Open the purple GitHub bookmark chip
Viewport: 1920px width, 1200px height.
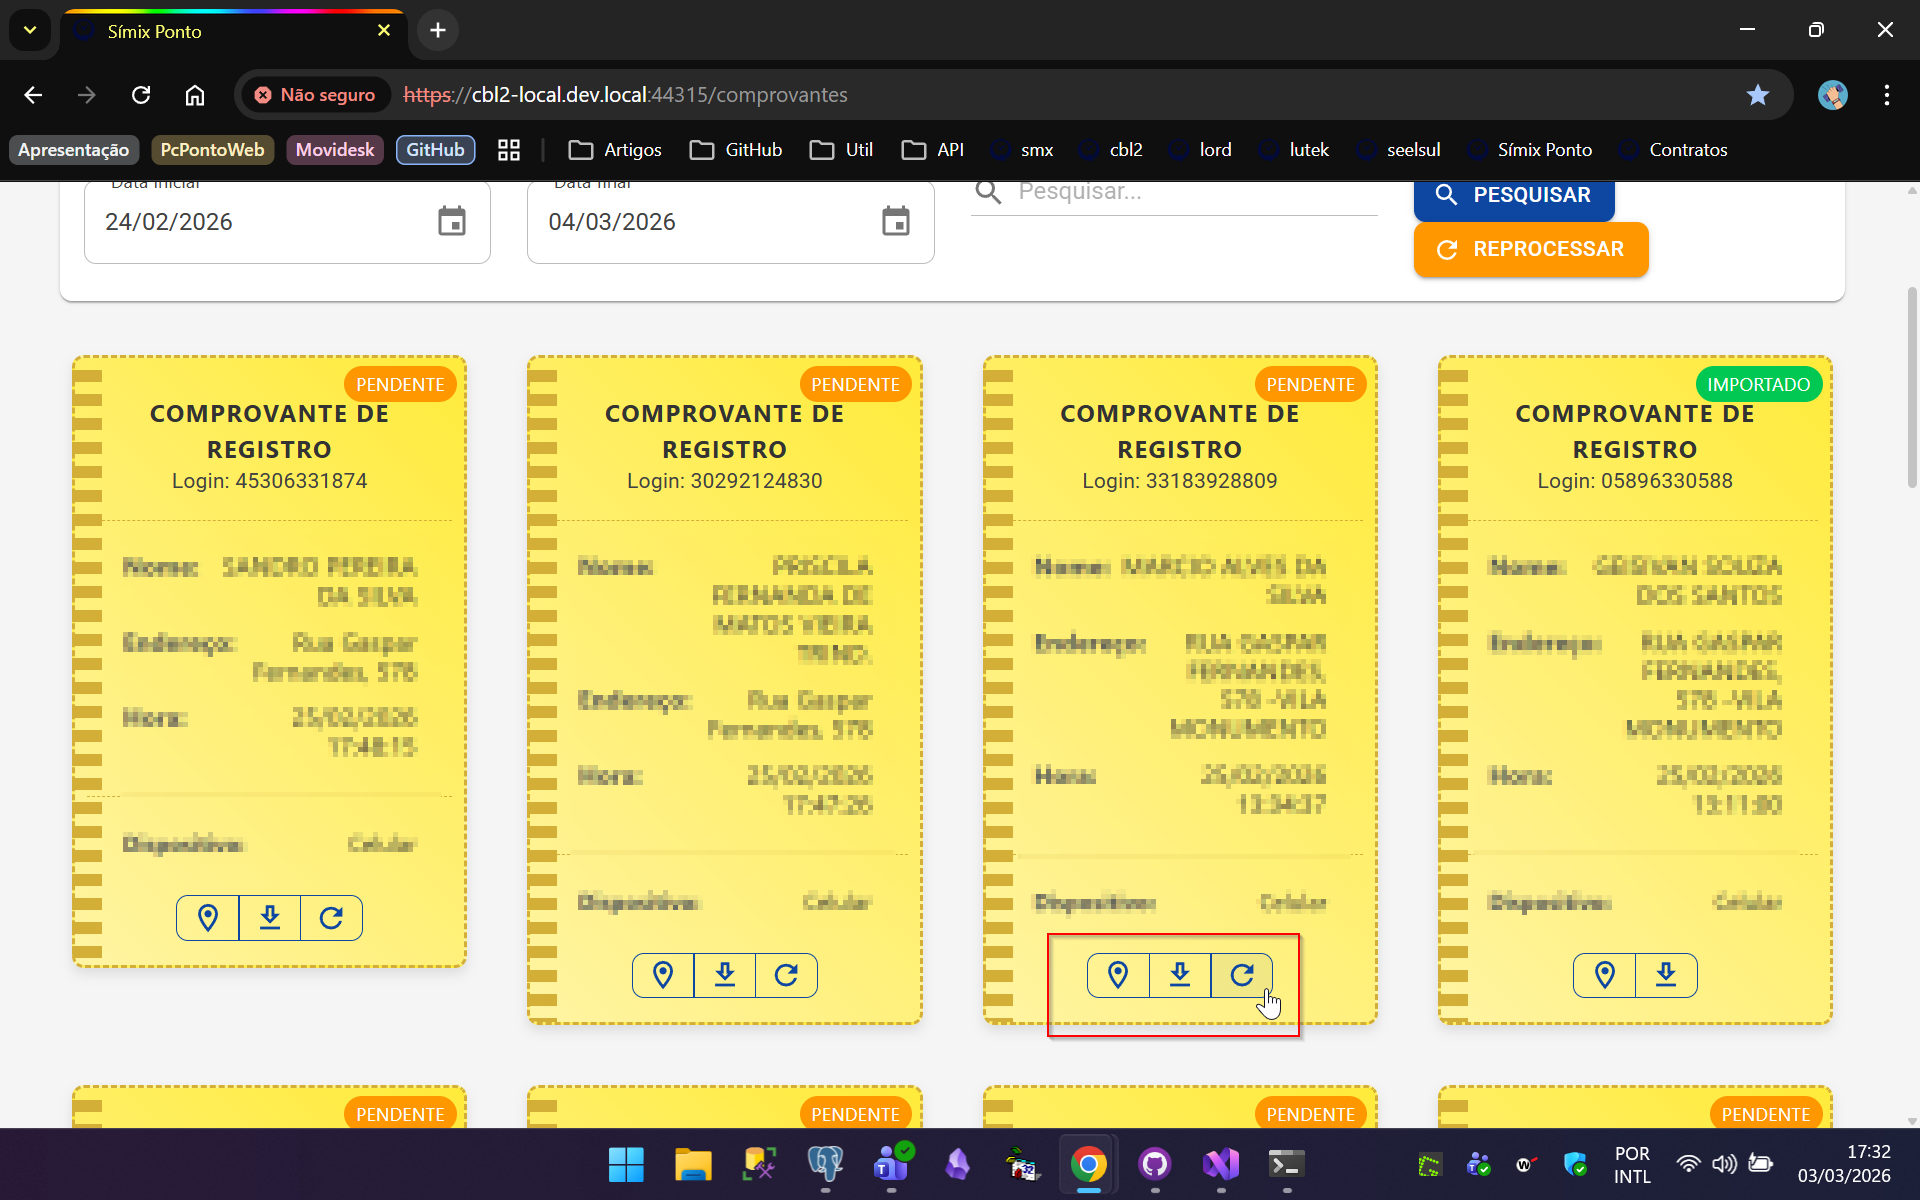tap(435, 150)
